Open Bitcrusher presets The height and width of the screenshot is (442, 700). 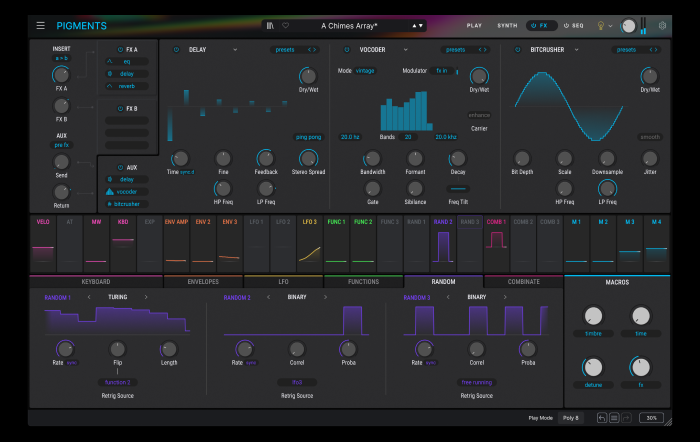click(x=626, y=50)
